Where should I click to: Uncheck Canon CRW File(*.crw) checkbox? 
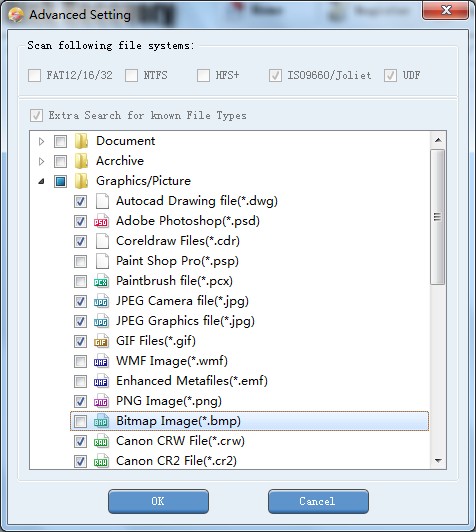click(x=80, y=442)
